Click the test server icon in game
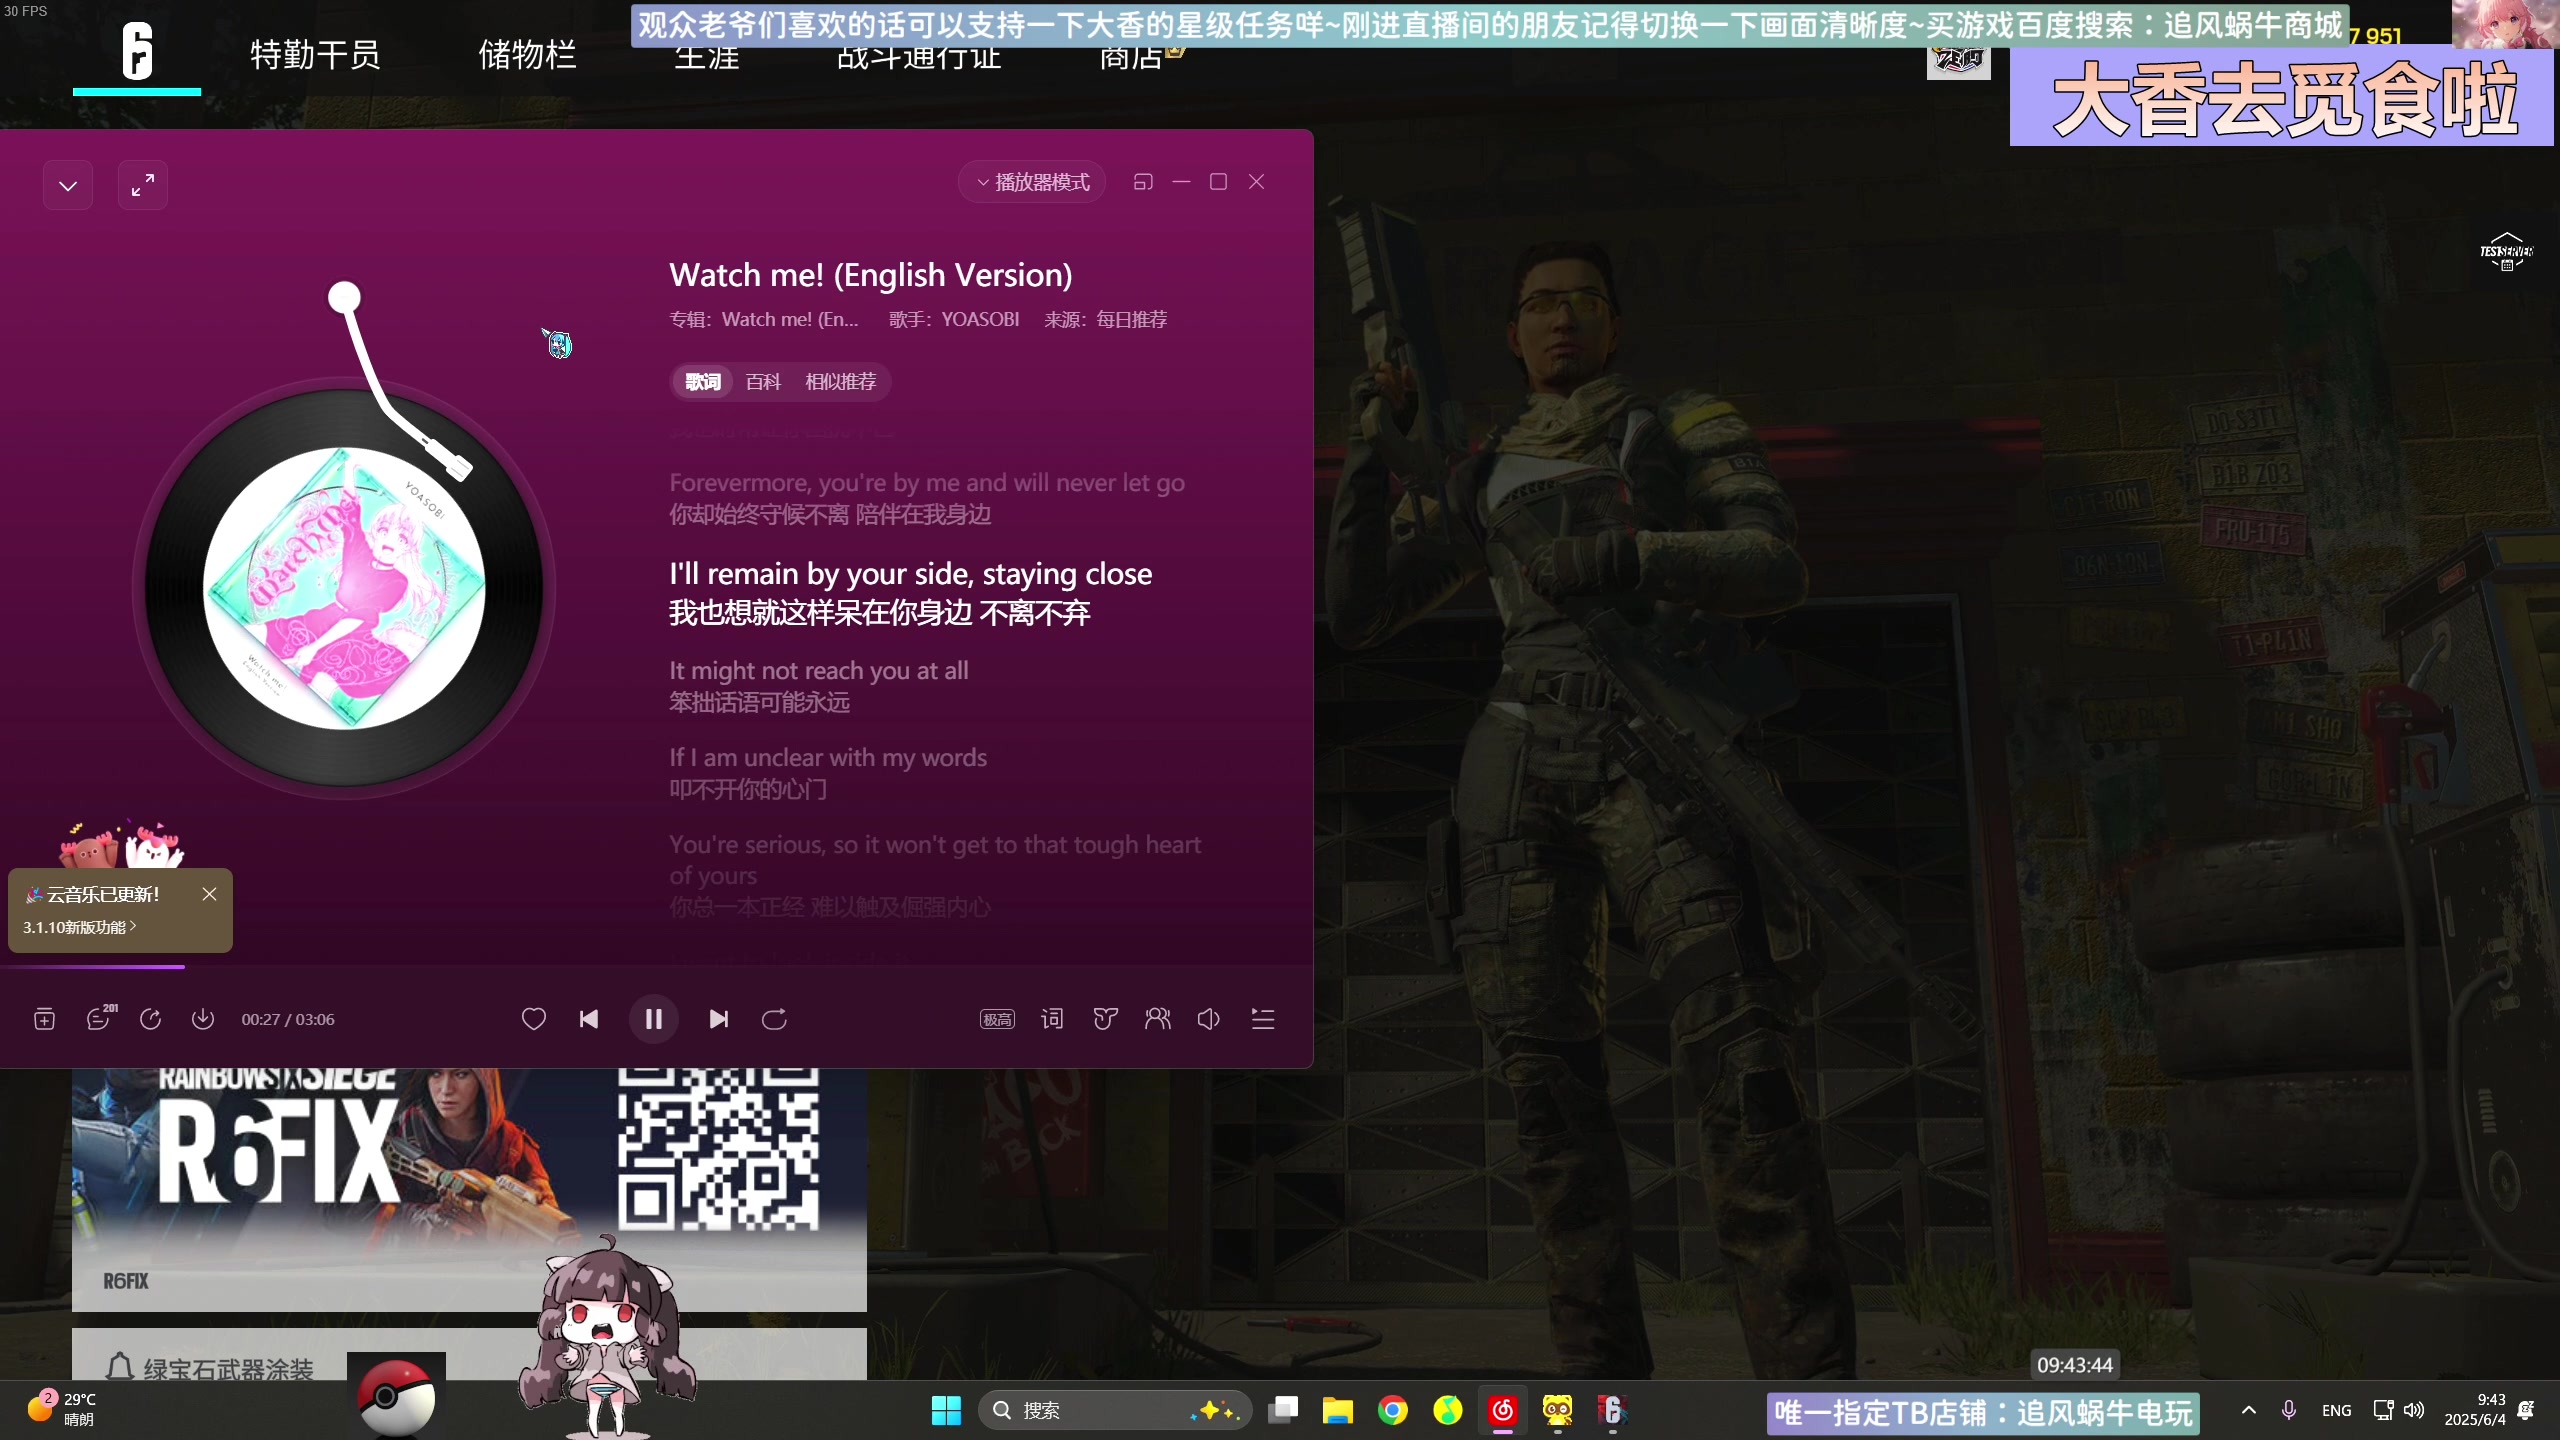Image resolution: width=2560 pixels, height=1440 pixels. 2506,252
